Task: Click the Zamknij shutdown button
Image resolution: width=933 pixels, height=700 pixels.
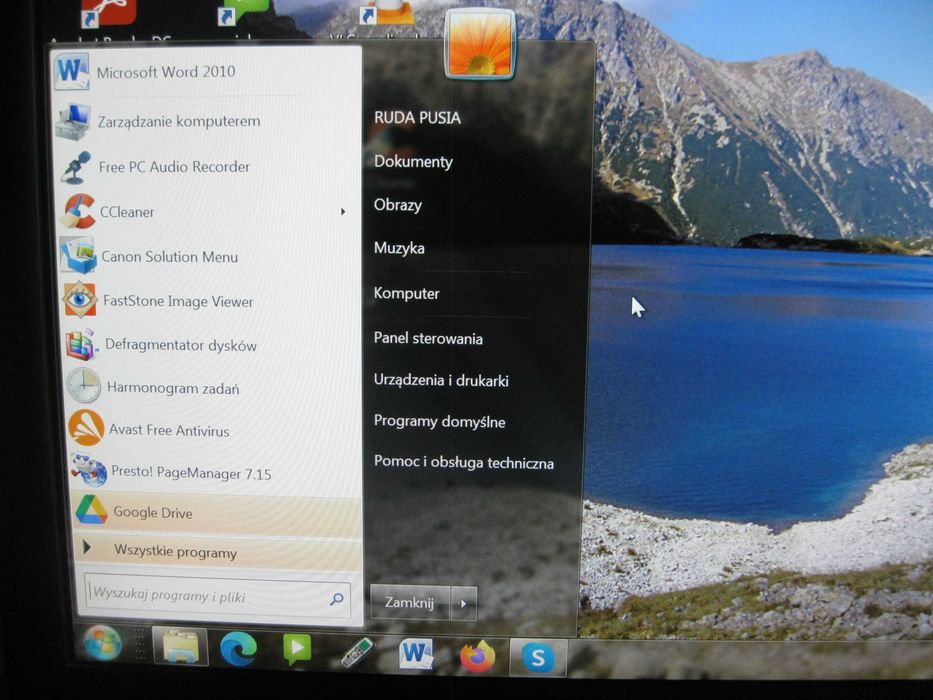Action: (x=410, y=602)
